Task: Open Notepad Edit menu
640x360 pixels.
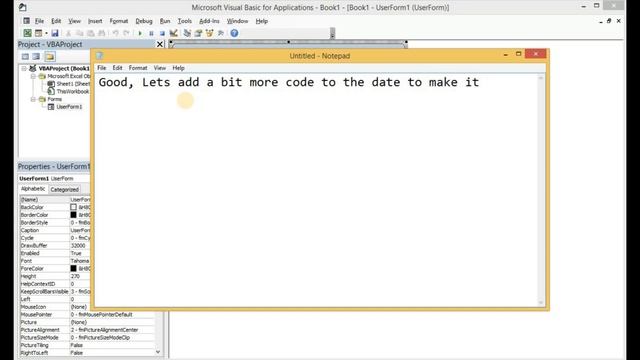Action: tap(117, 68)
